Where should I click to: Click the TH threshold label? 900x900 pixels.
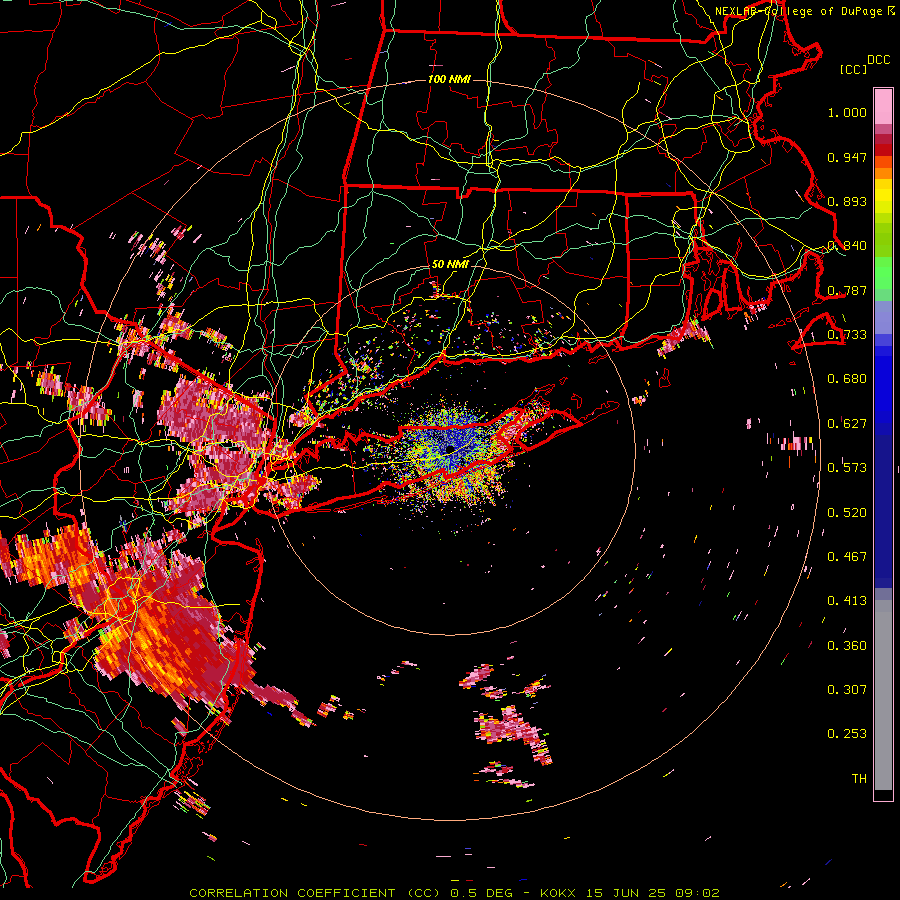point(859,779)
